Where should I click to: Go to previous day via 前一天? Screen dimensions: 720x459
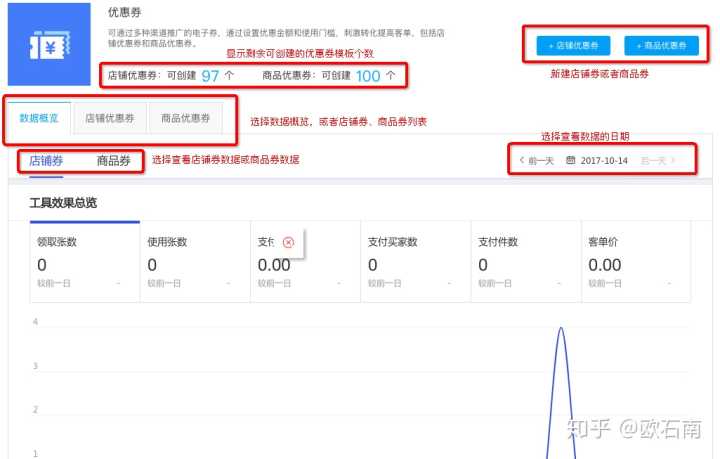(540, 160)
